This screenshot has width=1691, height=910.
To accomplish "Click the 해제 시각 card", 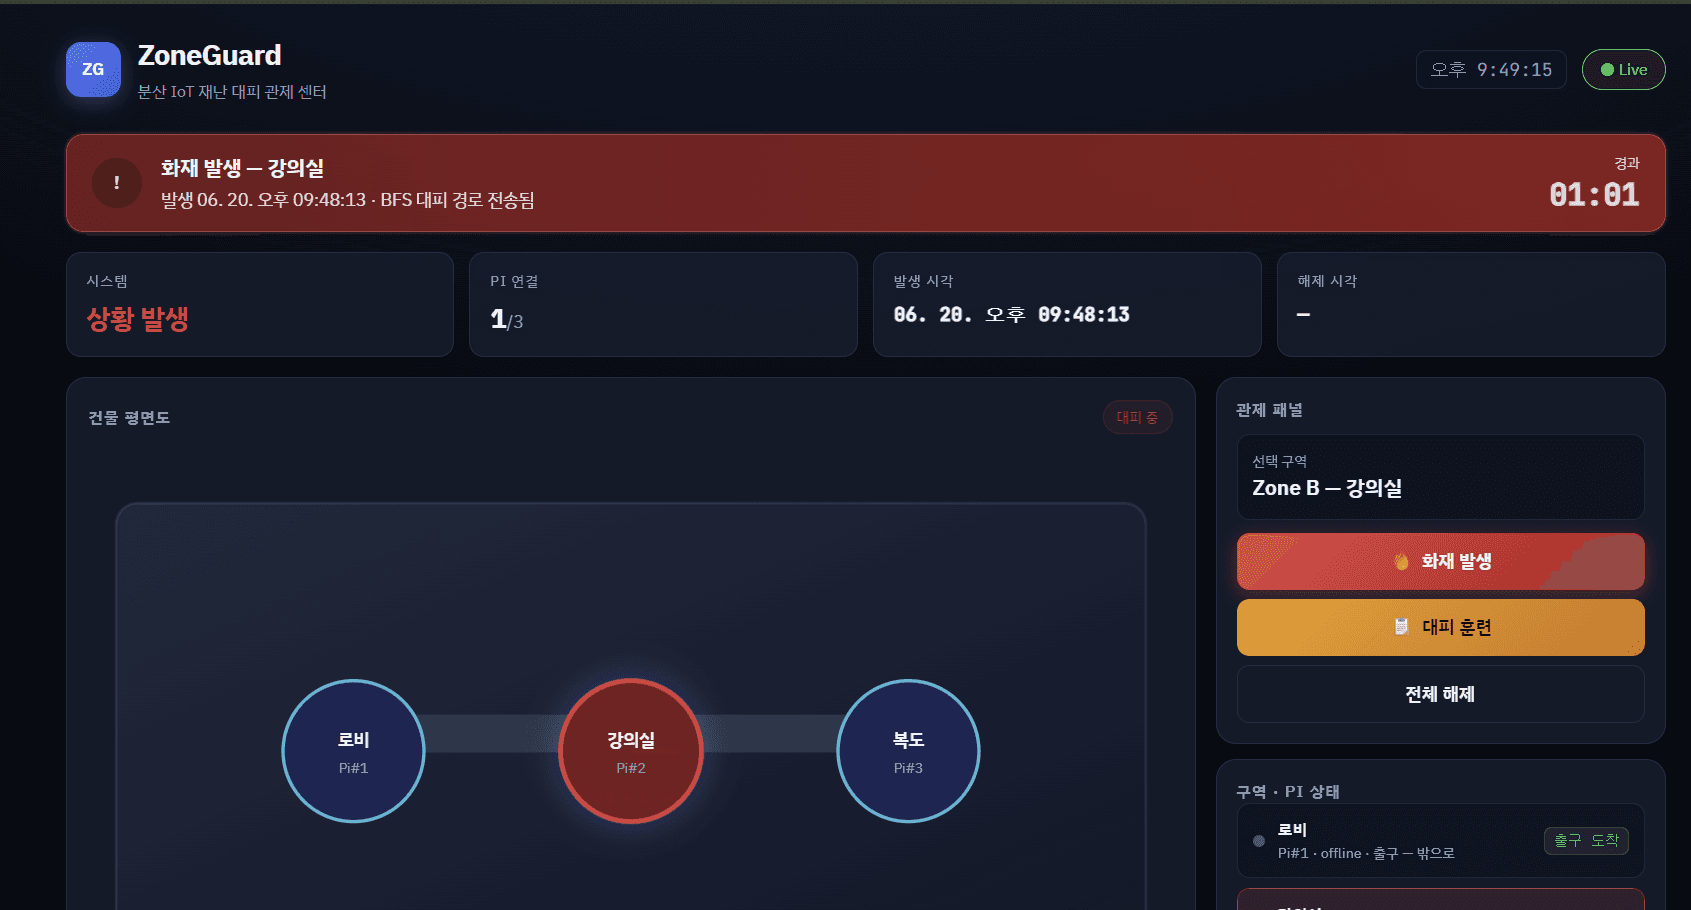I will tap(1470, 304).
